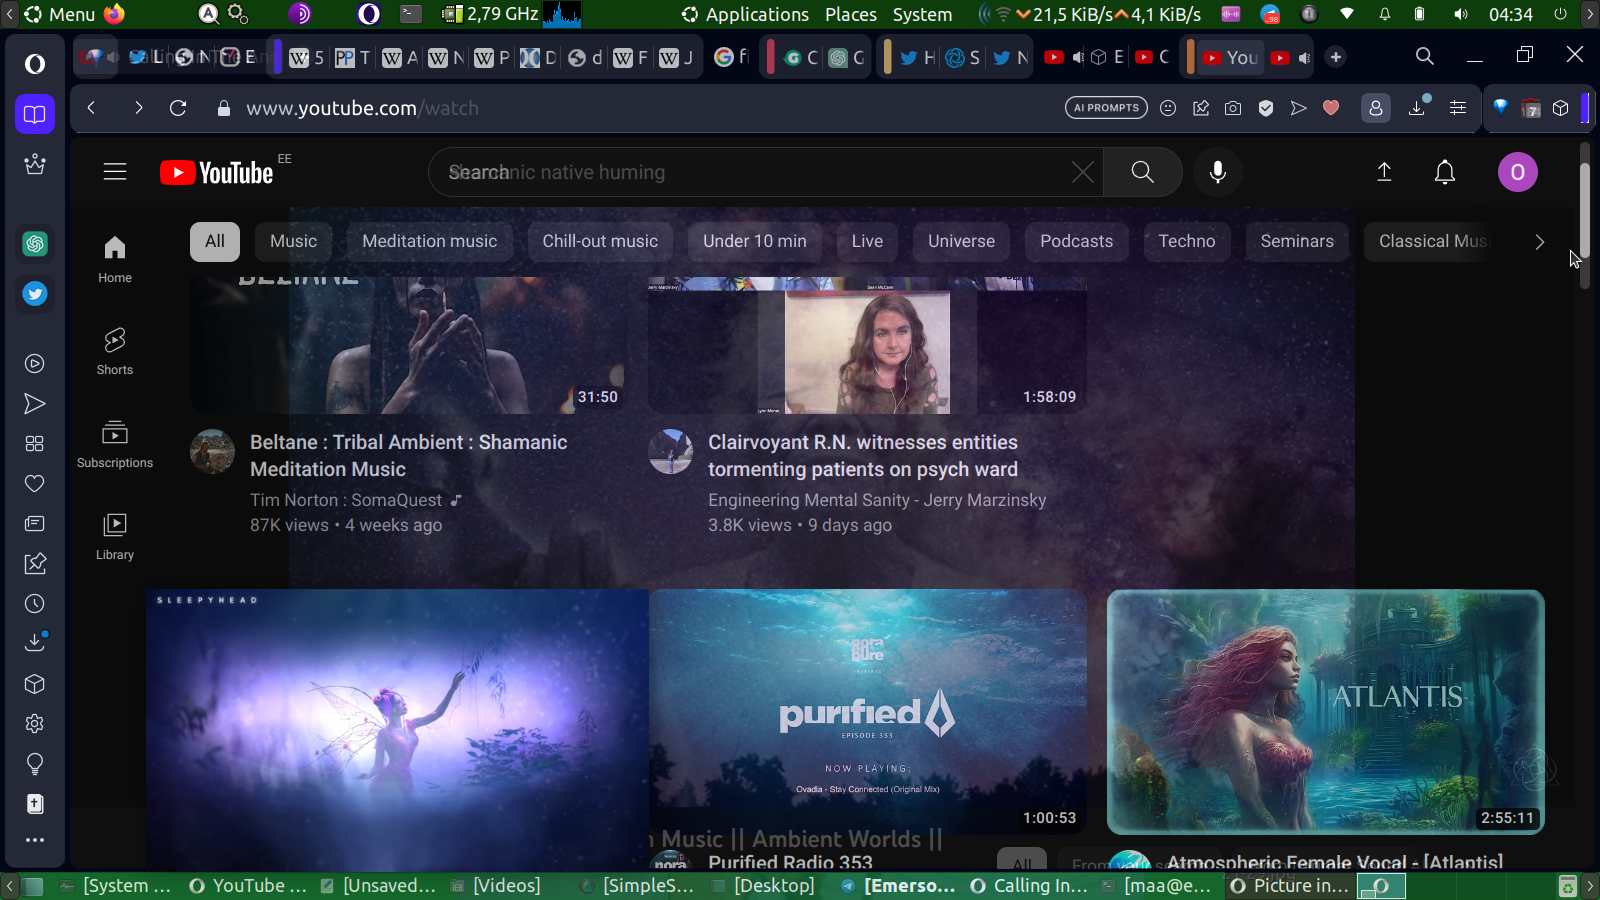Go back to previous page

91,108
